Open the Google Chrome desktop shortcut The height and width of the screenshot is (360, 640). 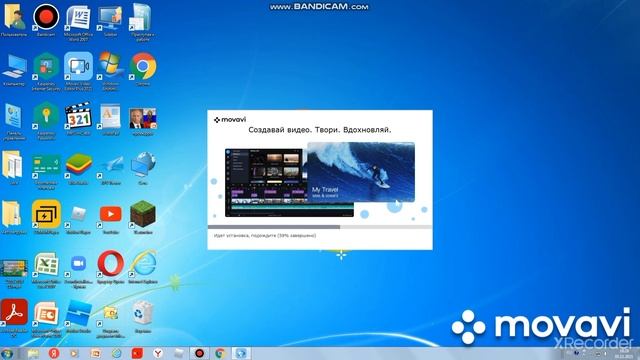coord(142,66)
